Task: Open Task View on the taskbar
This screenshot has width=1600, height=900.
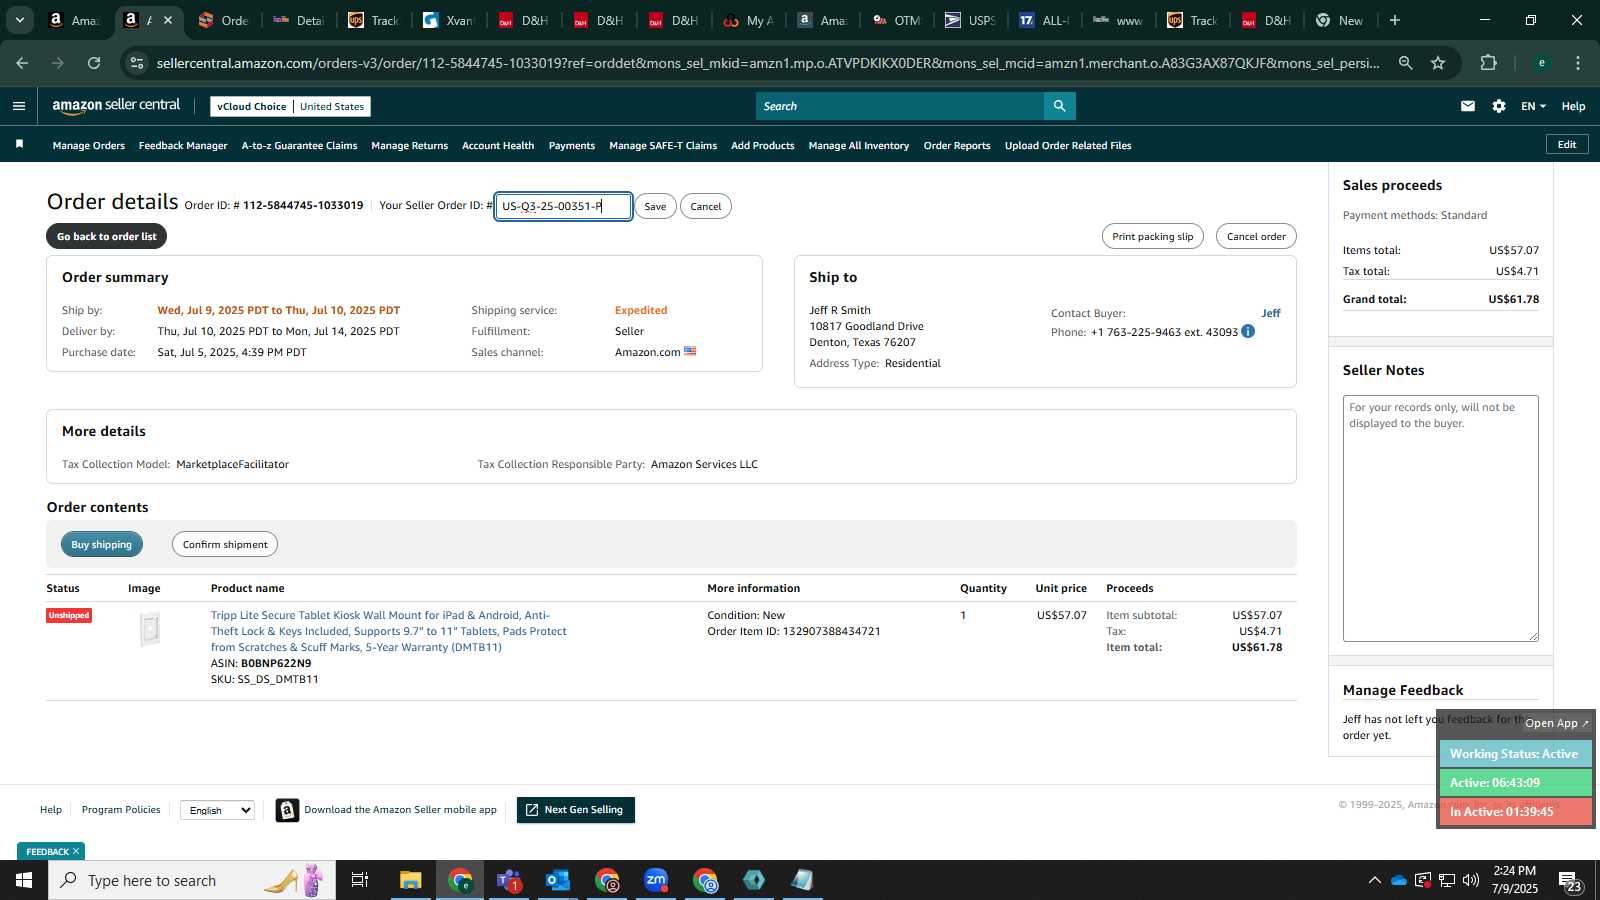Action: tap(360, 880)
